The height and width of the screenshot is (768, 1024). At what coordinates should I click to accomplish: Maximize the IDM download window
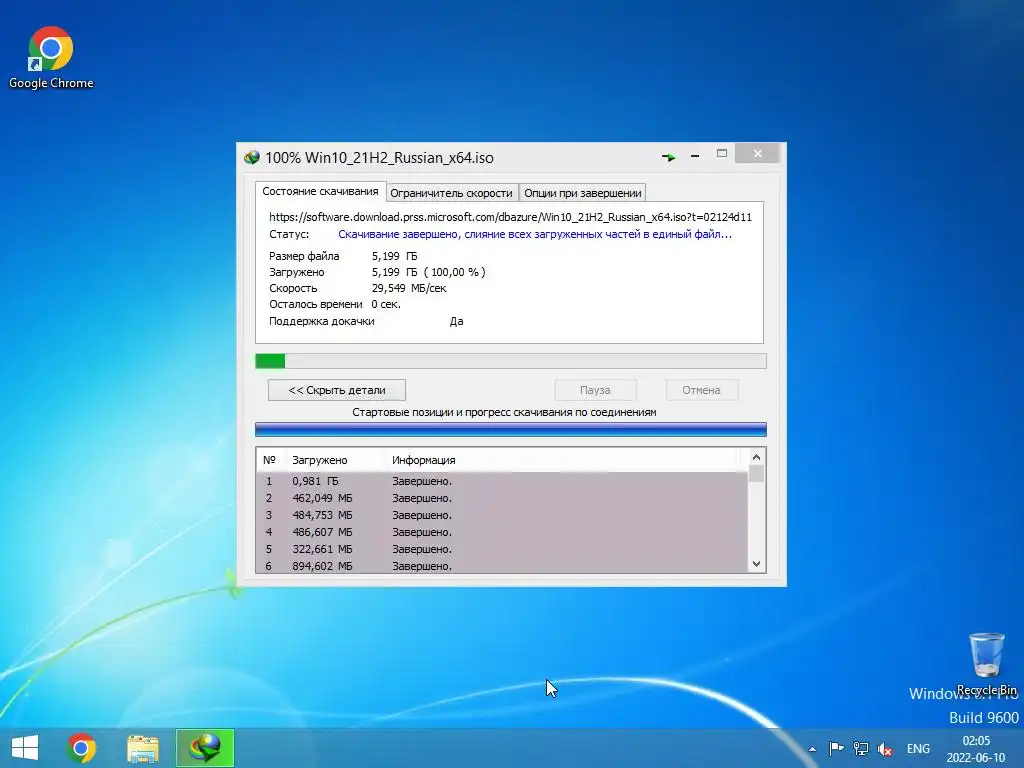[722, 154]
